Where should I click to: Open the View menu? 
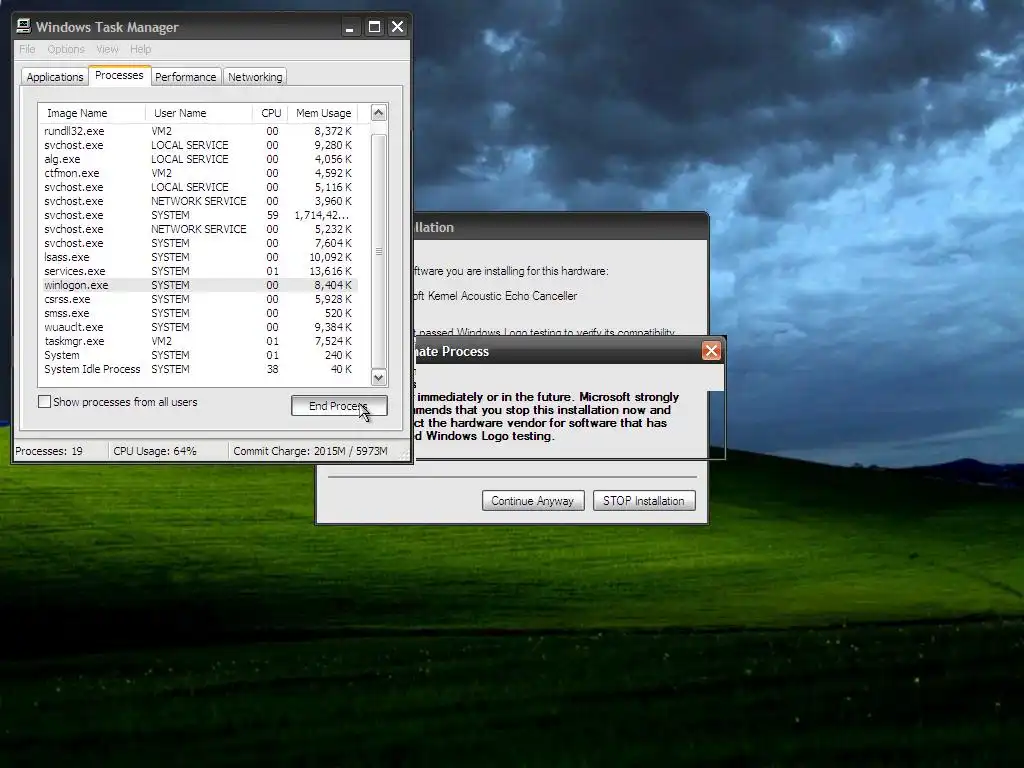107,49
